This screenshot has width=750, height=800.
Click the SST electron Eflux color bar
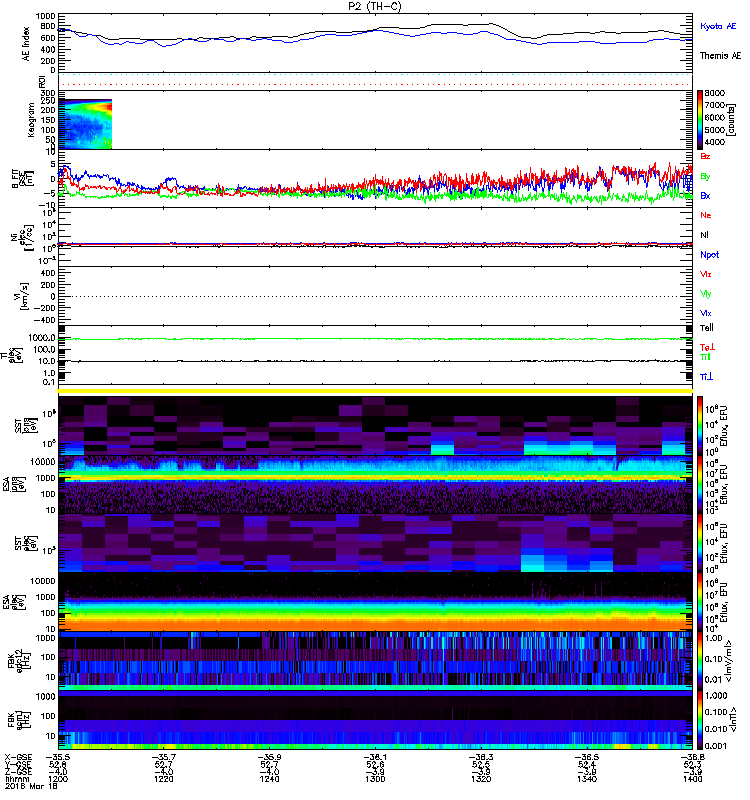(x=700, y=543)
